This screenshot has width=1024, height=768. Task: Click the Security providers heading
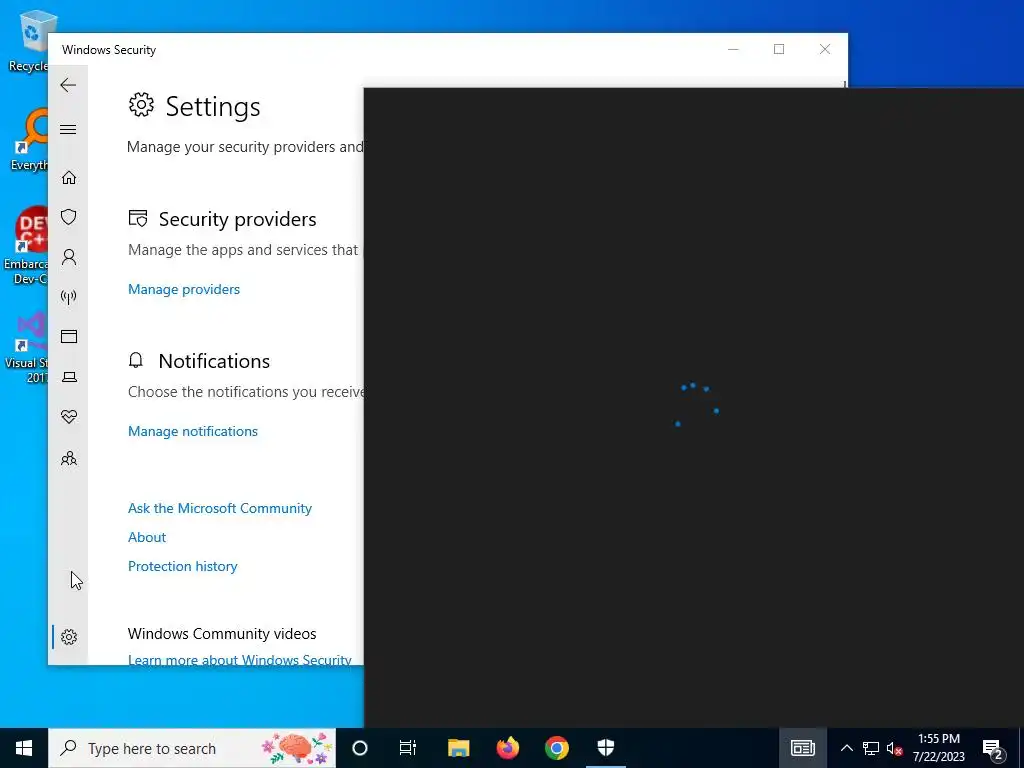237,219
